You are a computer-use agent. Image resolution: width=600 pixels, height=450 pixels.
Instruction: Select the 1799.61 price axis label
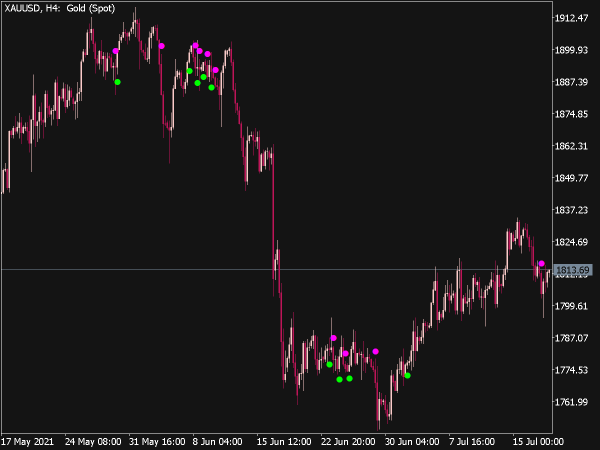pyautogui.click(x=571, y=306)
